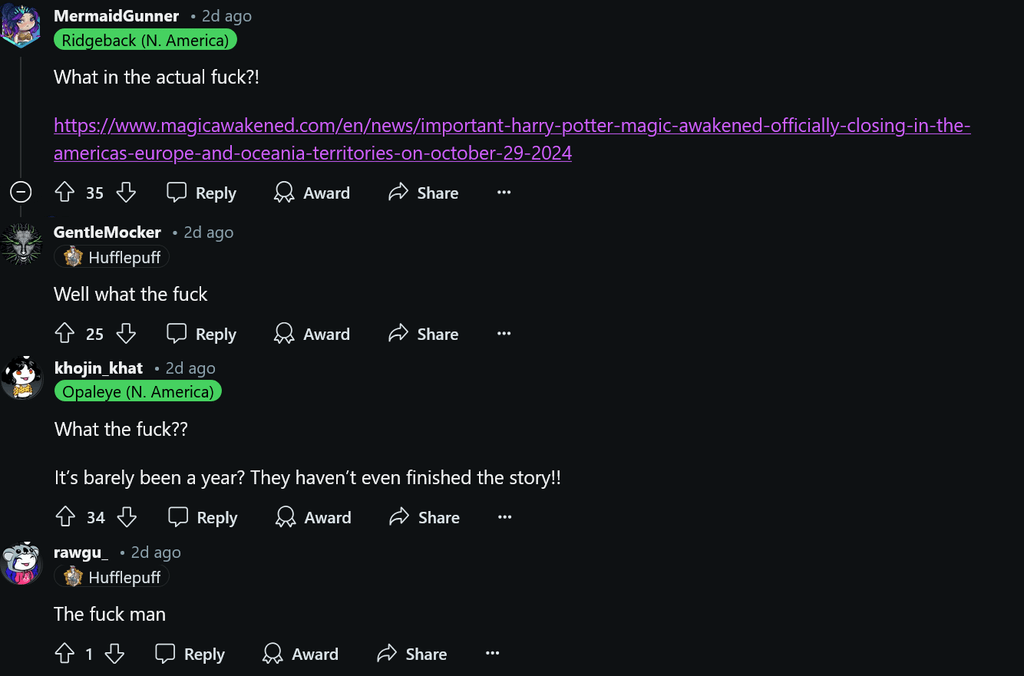This screenshot has width=1024, height=676.
Task: Open the overflow menu on MermaidGunner's comment
Action: tap(503, 192)
